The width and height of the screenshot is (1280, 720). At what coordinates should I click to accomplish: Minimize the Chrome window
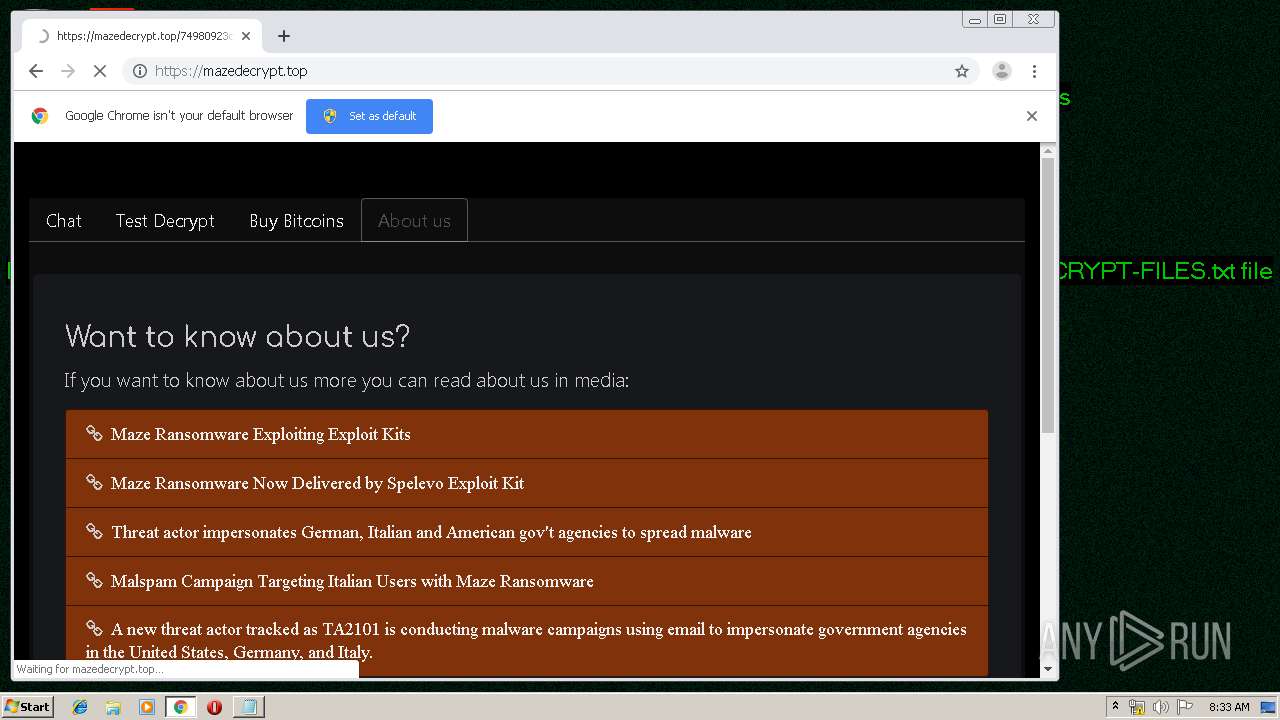click(975, 19)
